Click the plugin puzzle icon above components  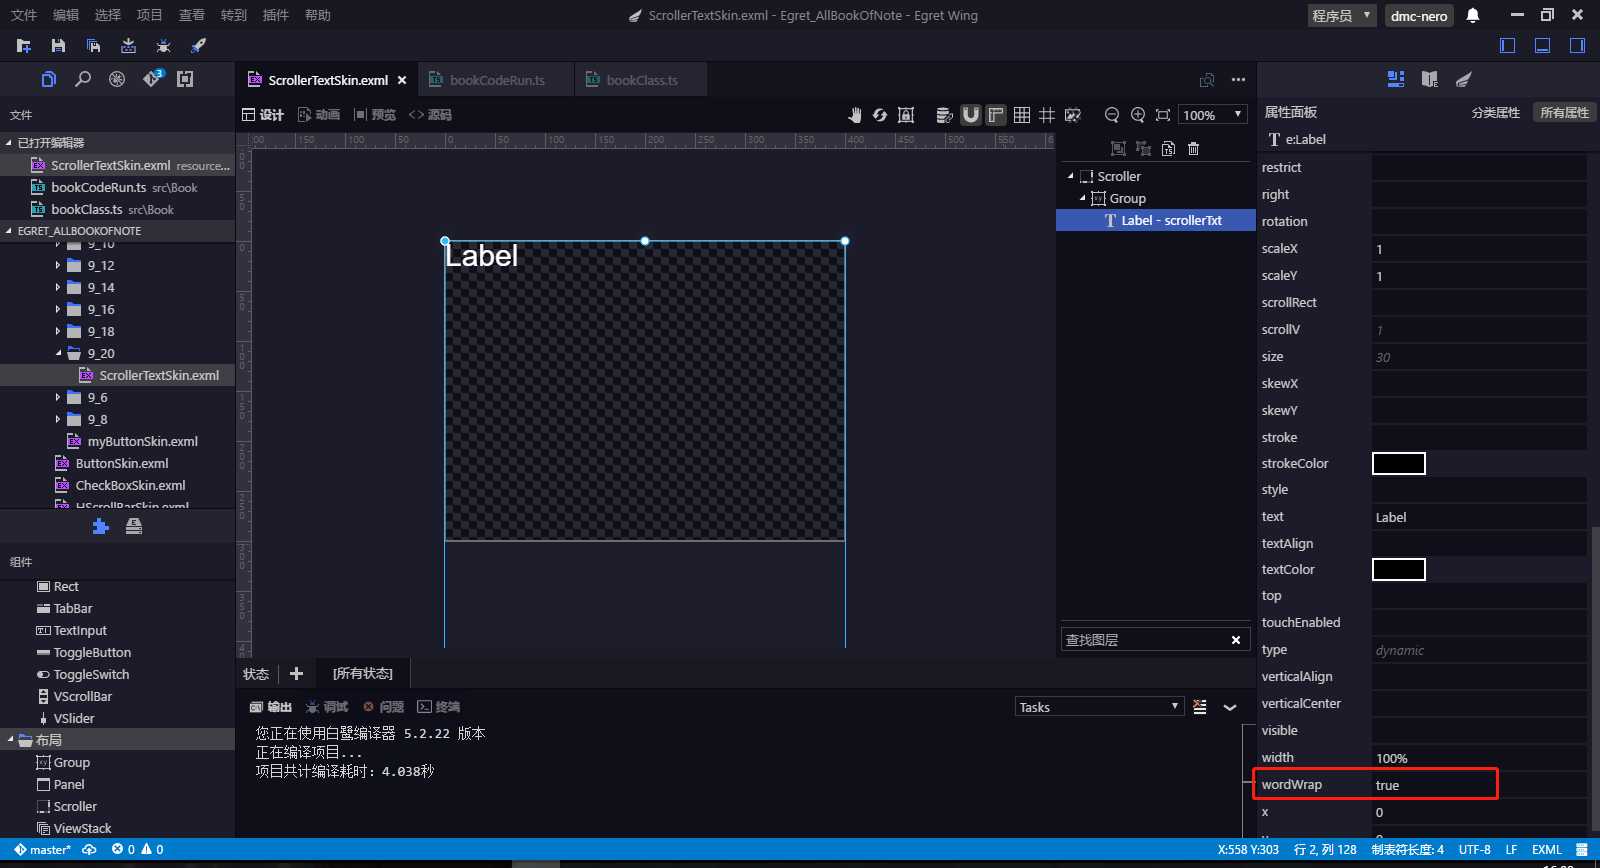point(100,526)
